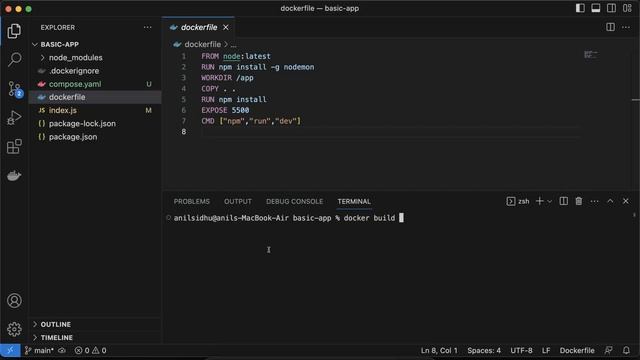Click Ln 8, Col 1 position indicator
This screenshot has height=360, width=640.
(439, 351)
